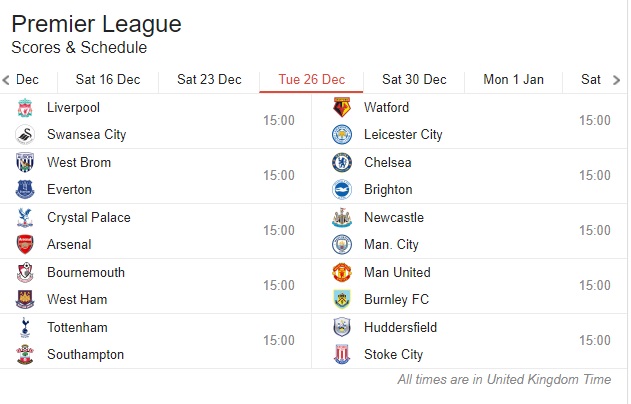Viewport: 631px width, 404px height.
Task: Click the Tottenham cockerel crest
Action: (x=25, y=328)
